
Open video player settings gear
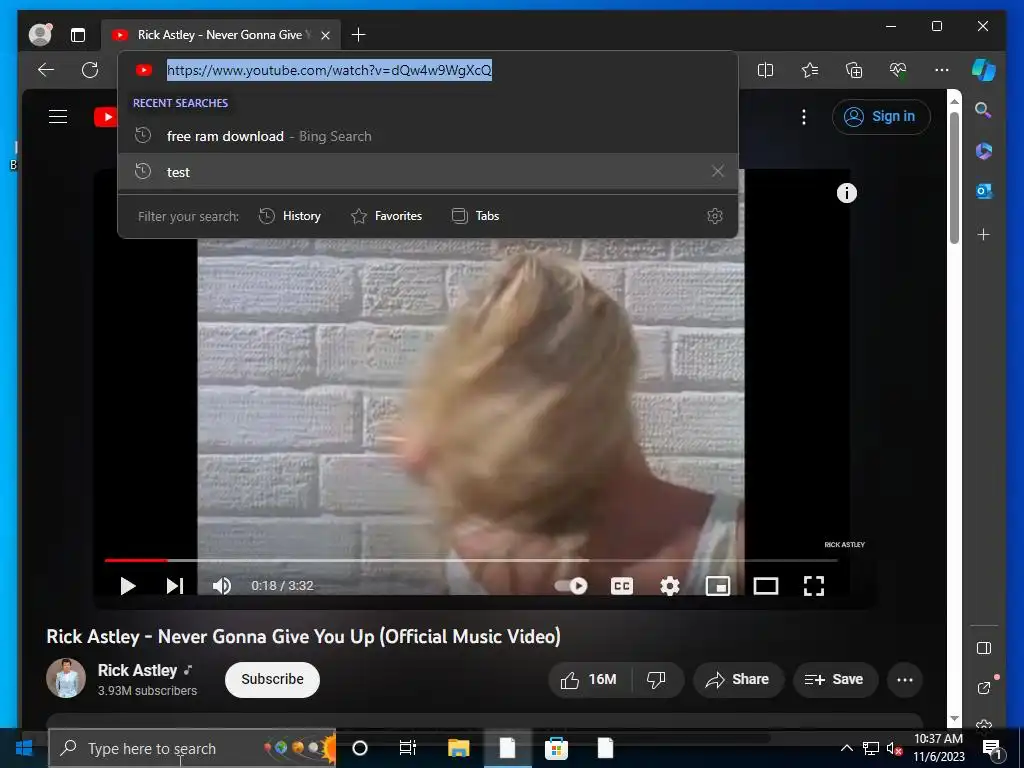669,586
